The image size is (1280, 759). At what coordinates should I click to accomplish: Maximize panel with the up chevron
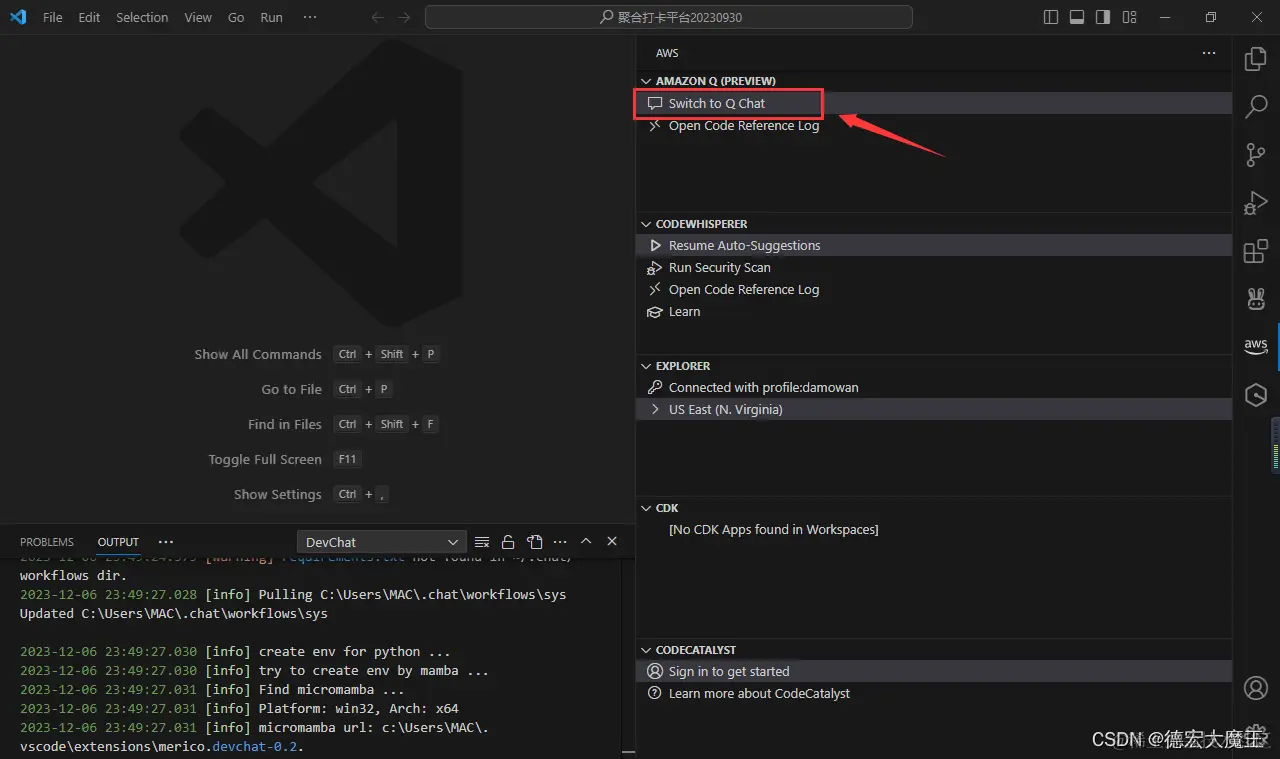586,542
